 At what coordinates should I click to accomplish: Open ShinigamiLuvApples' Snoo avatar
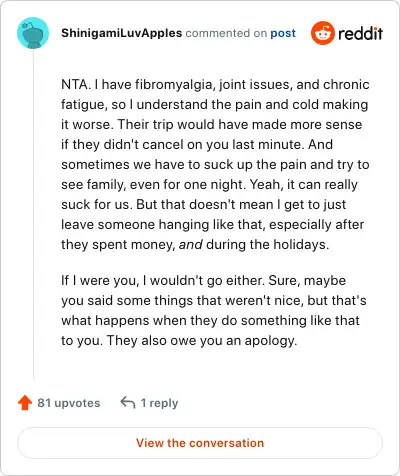coord(33,33)
